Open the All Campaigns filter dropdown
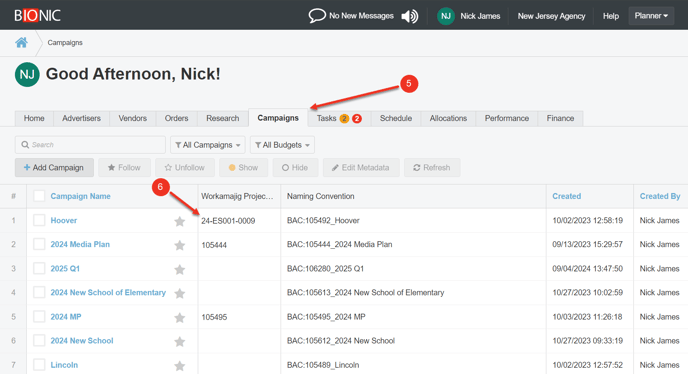This screenshot has width=688, height=374. (x=208, y=145)
